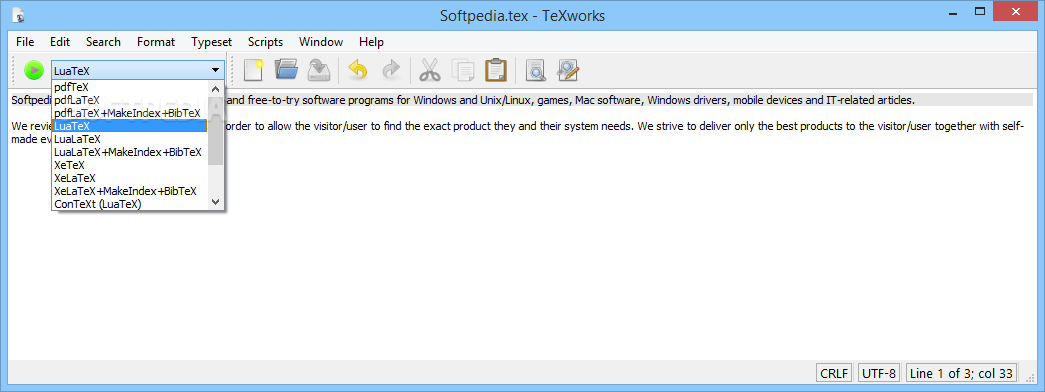1045x392 pixels.
Task: Open the Scripts menu
Action: coord(265,42)
